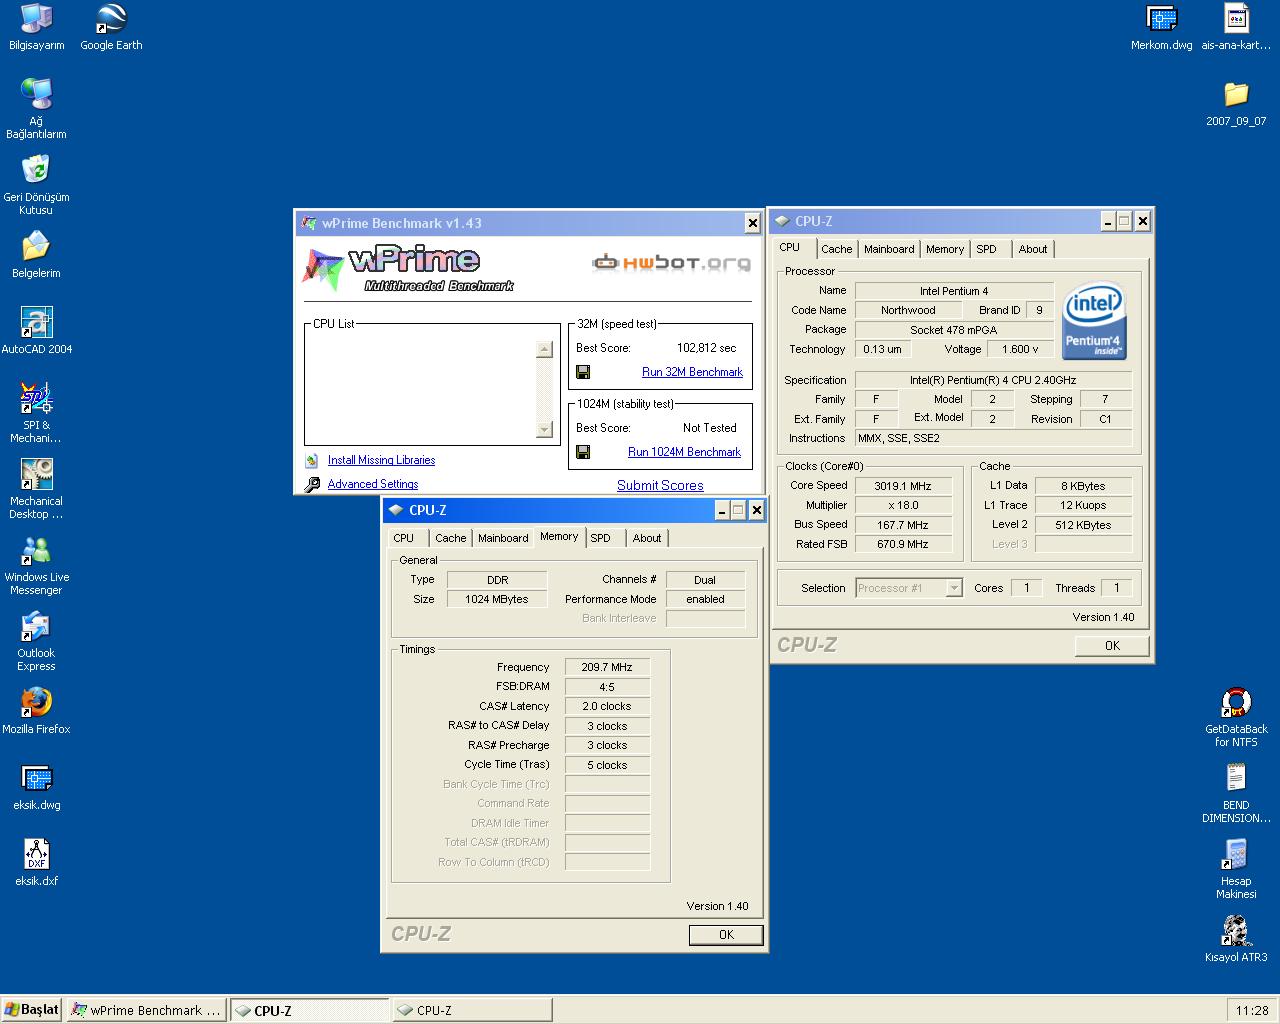1280x1024 pixels.
Task: Launch AutoCAD 2004 shortcut
Action: coord(36,330)
